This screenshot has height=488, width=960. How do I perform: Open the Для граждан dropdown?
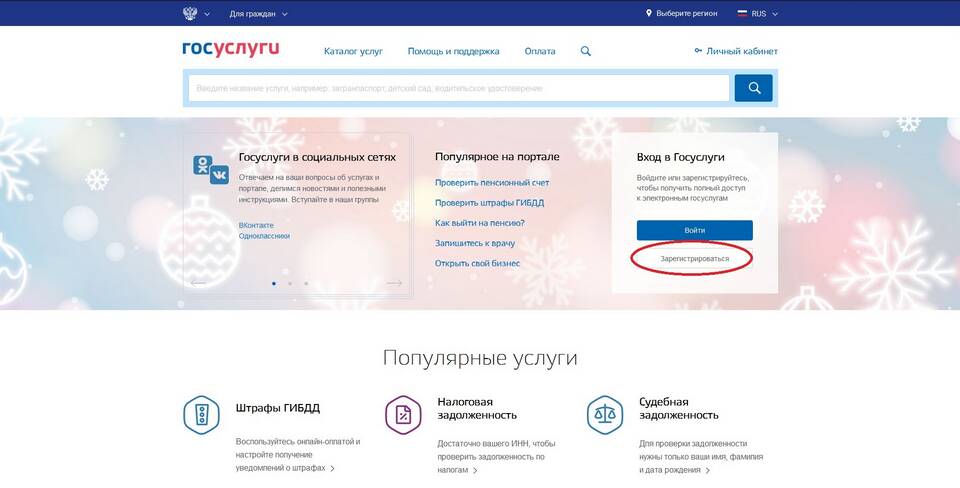[258, 14]
